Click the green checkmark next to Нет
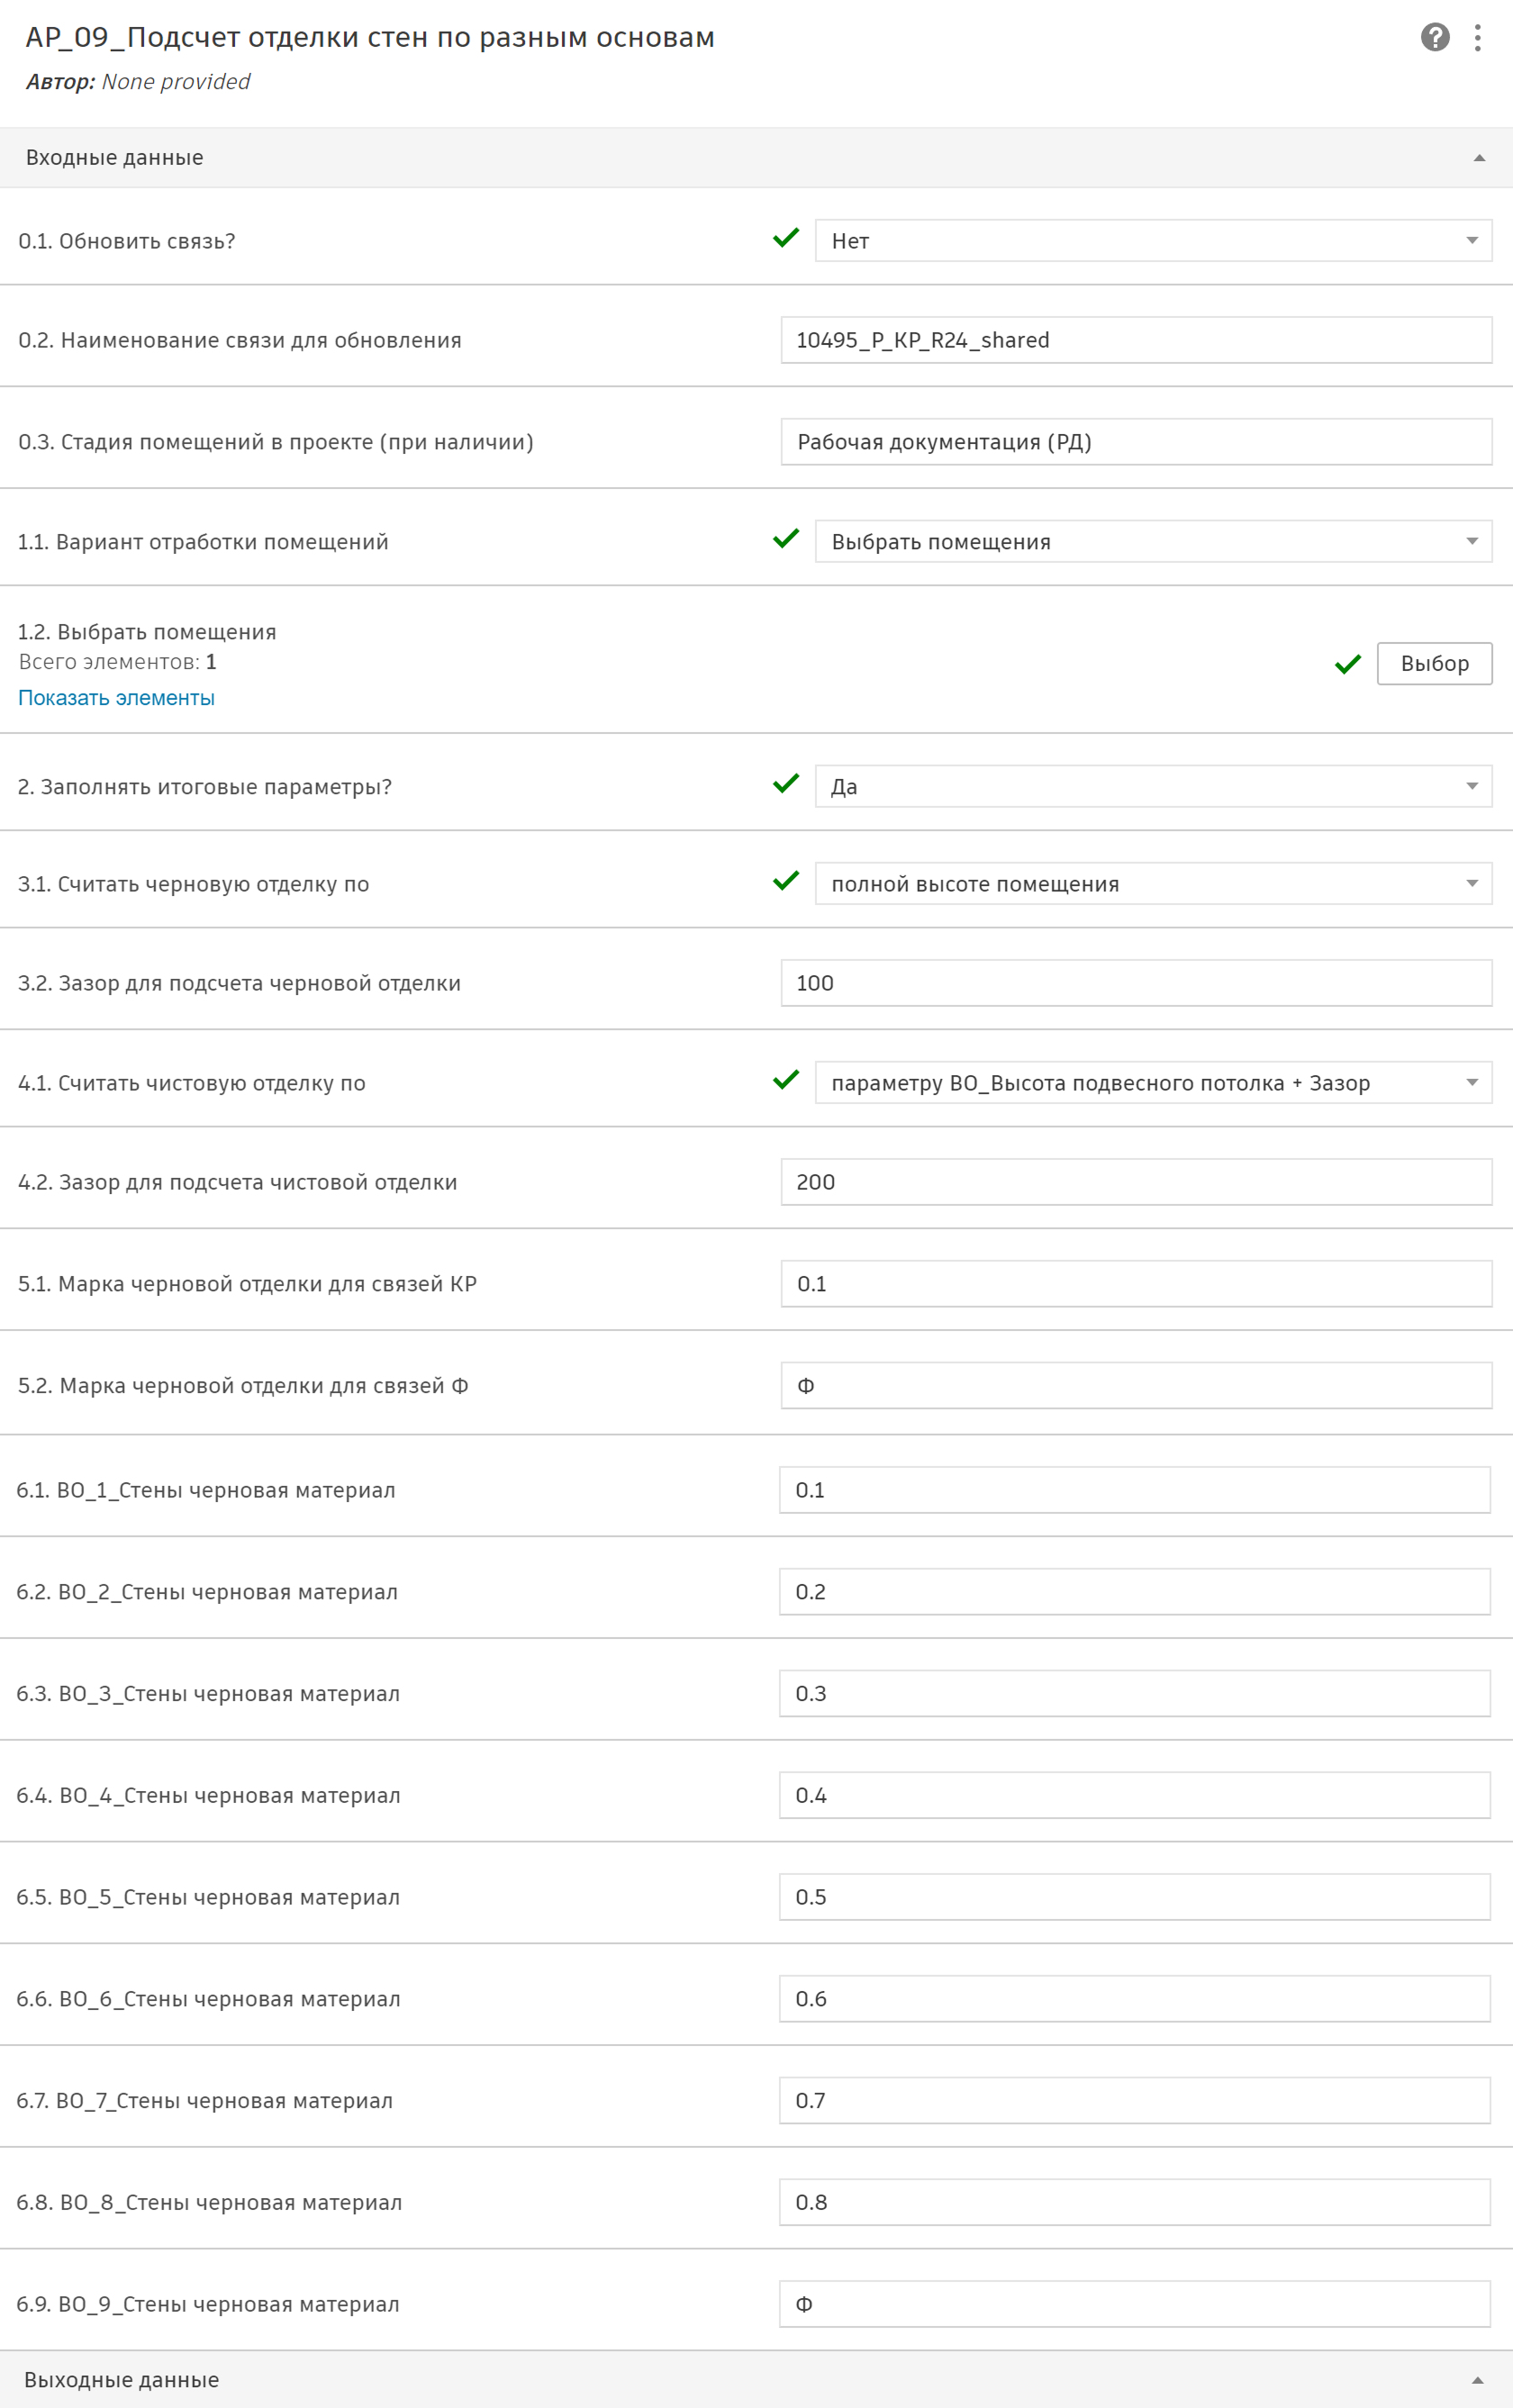The image size is (1513, 2408). 786,238
